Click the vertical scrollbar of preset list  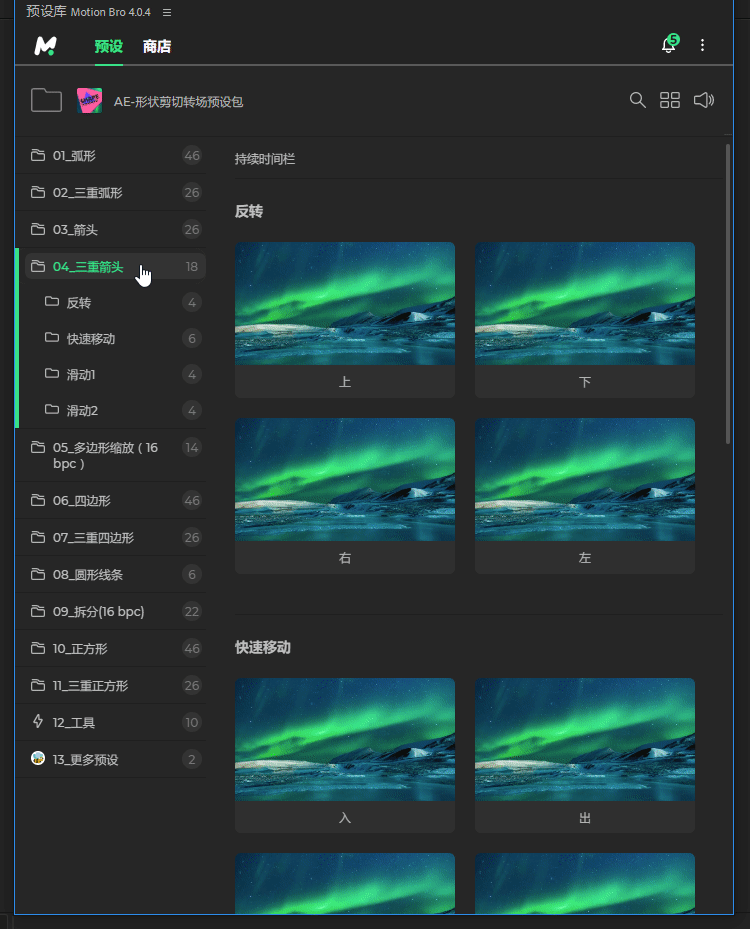pyautogui.click(x=728, y=293)
